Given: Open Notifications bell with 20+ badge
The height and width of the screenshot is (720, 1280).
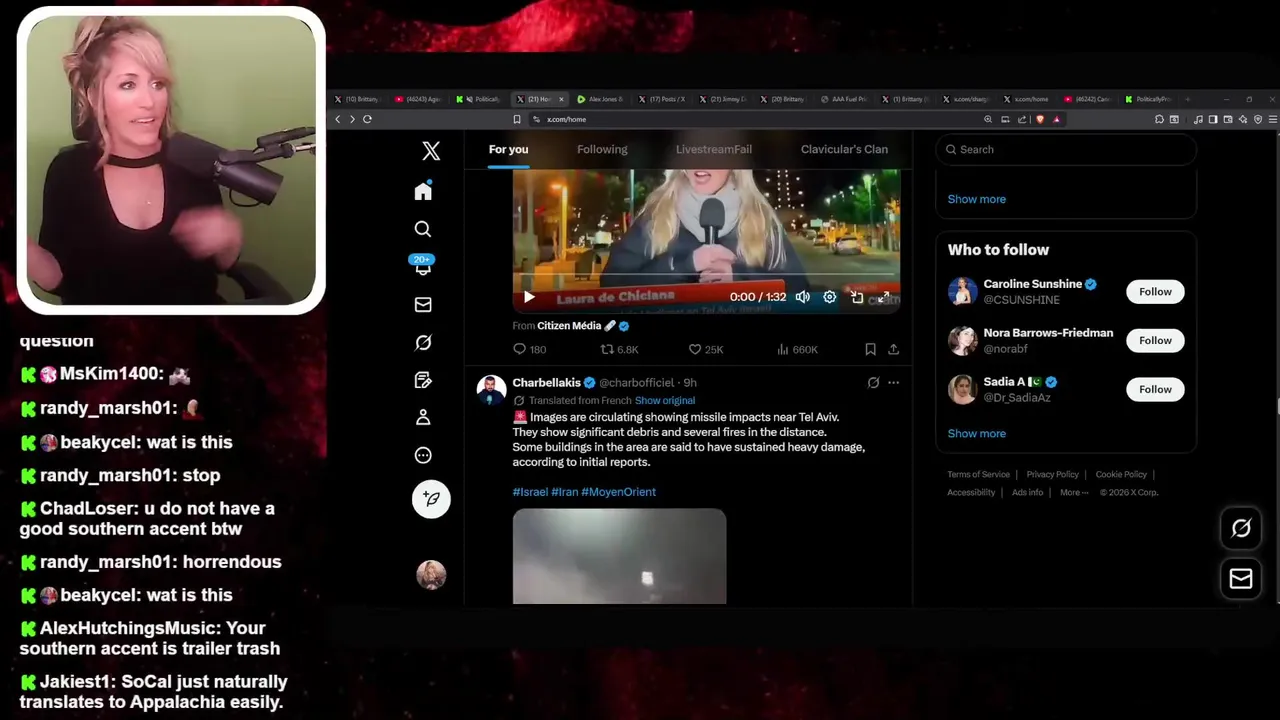Looking at the screenshot, I should [423, 266].
